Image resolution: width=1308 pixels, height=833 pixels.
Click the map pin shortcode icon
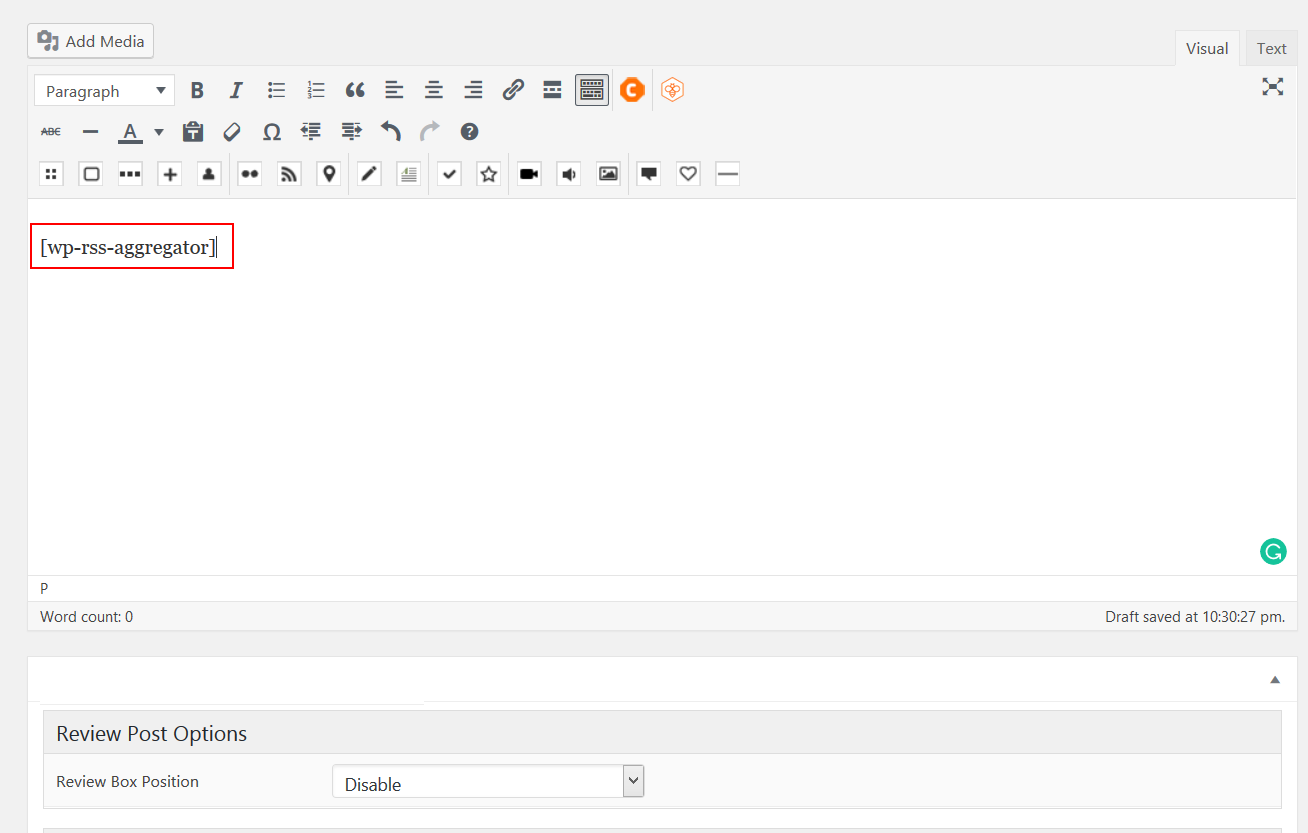328,174
